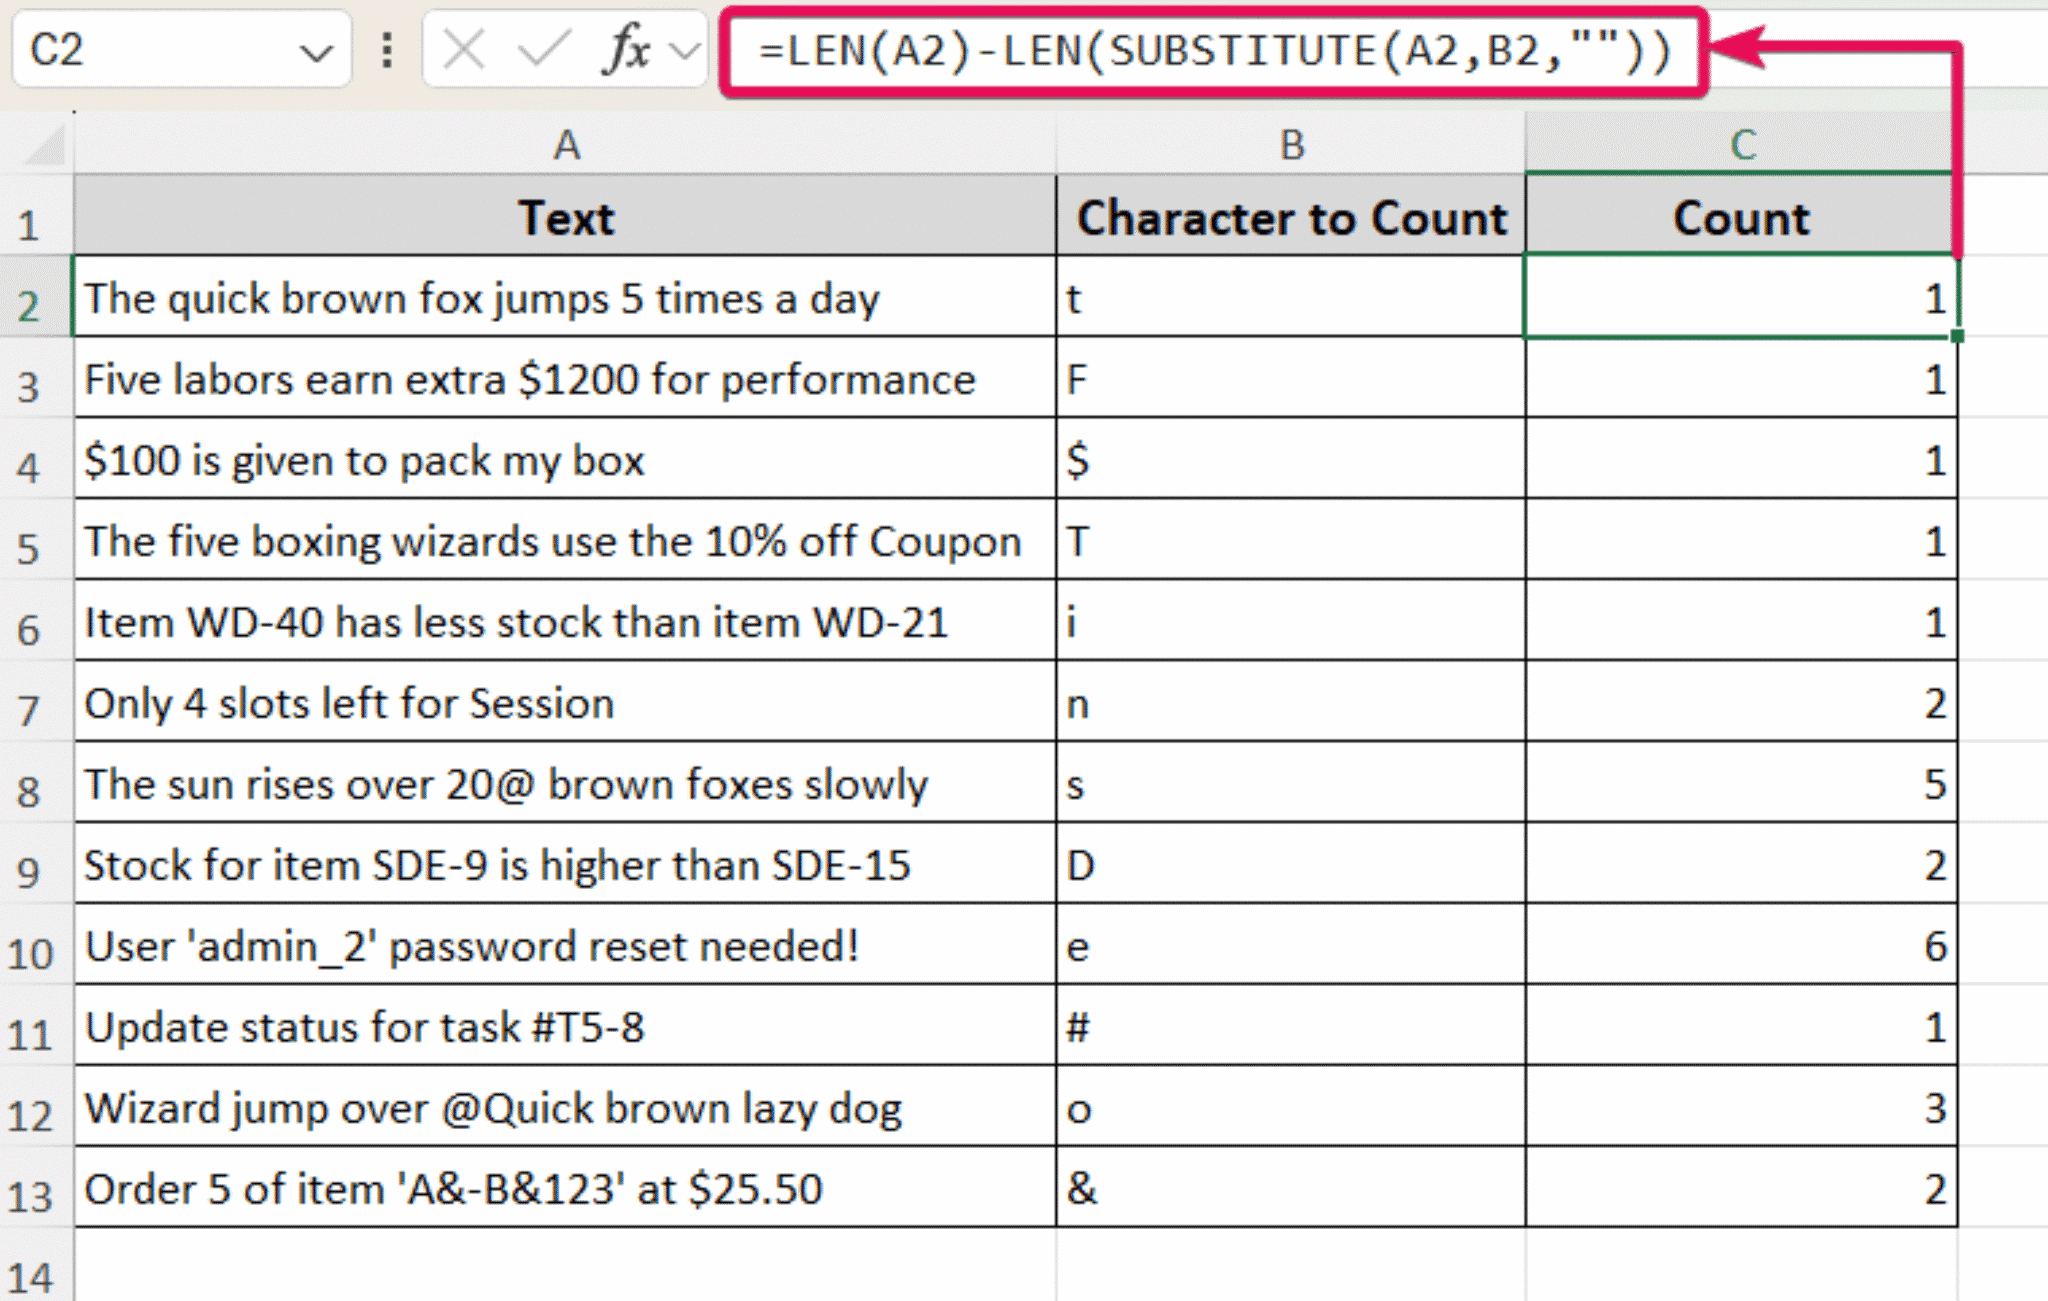The height and width of the screenshot is (1301, 2048).
Task: Select the cell with 'Update status for task #T5-8'
Action: (565, 1028)
